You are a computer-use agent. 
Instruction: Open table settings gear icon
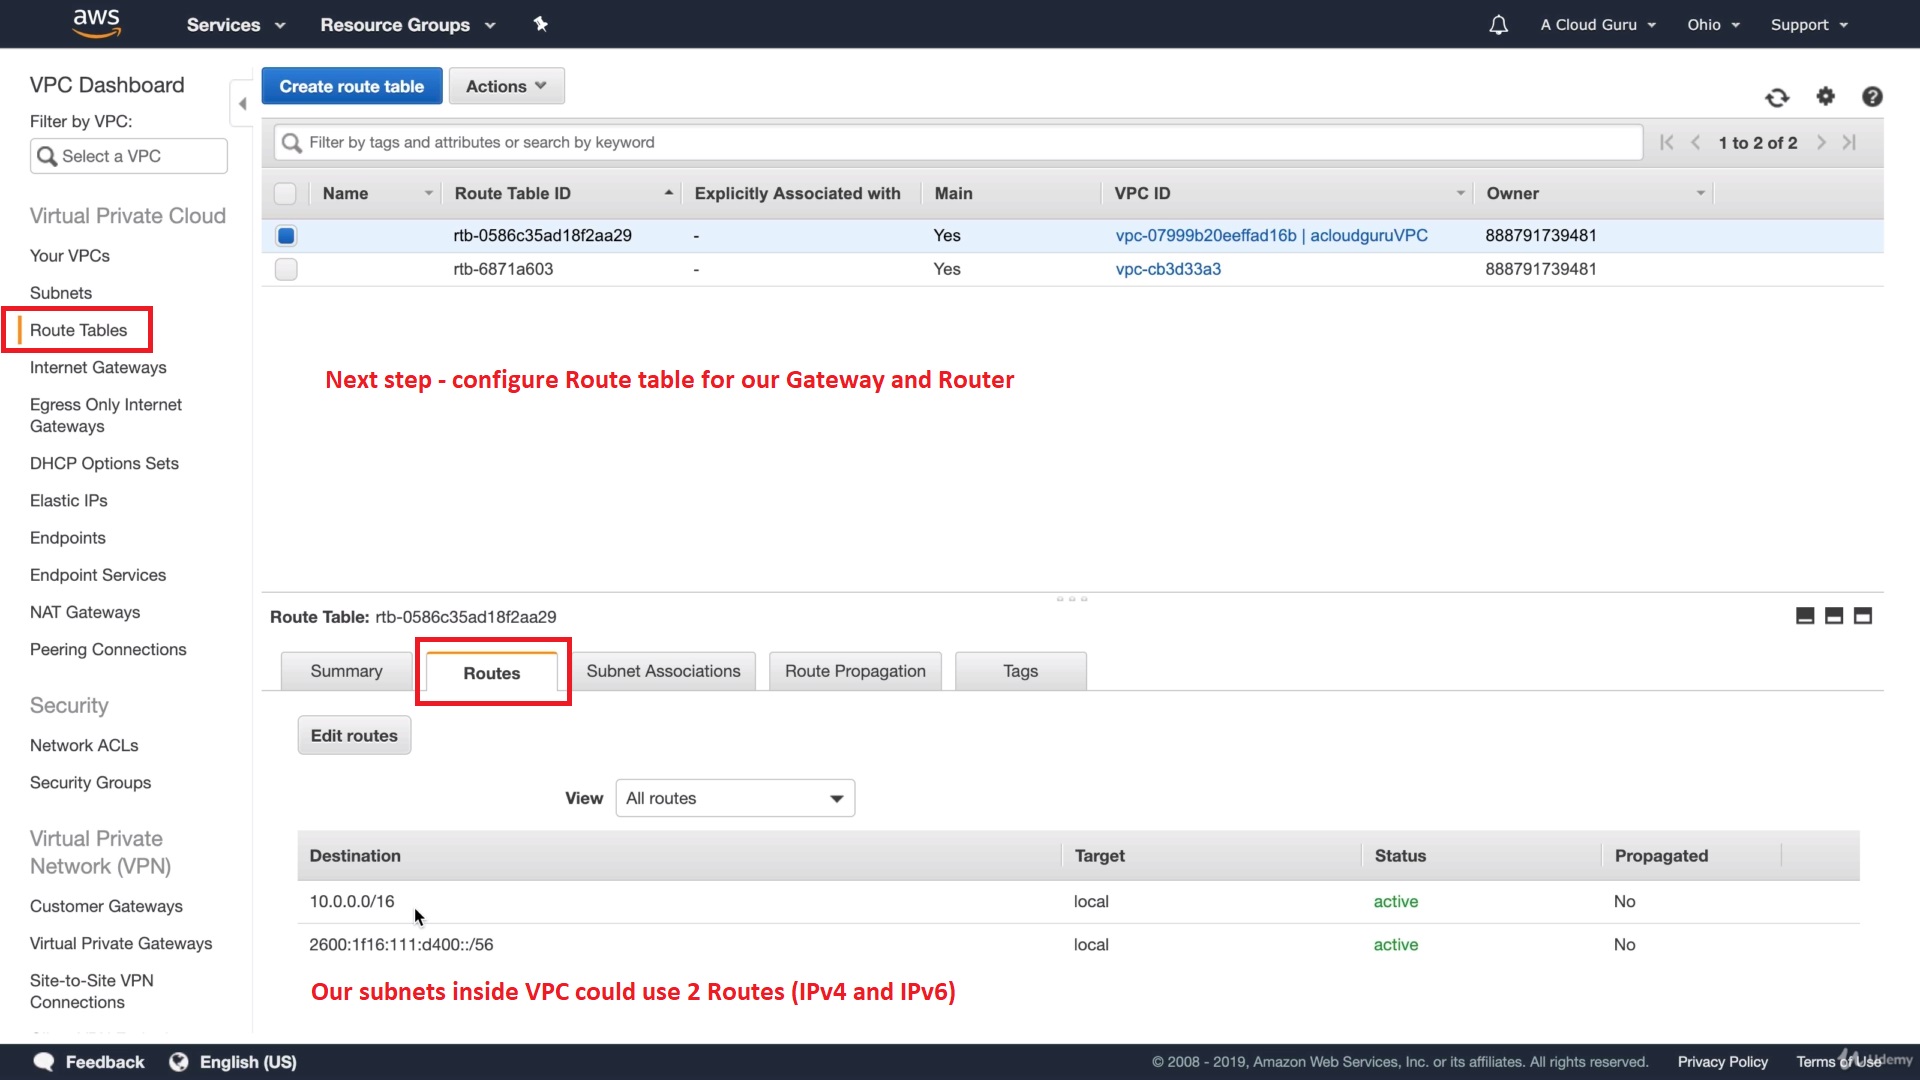click(x=1825, y=96)
